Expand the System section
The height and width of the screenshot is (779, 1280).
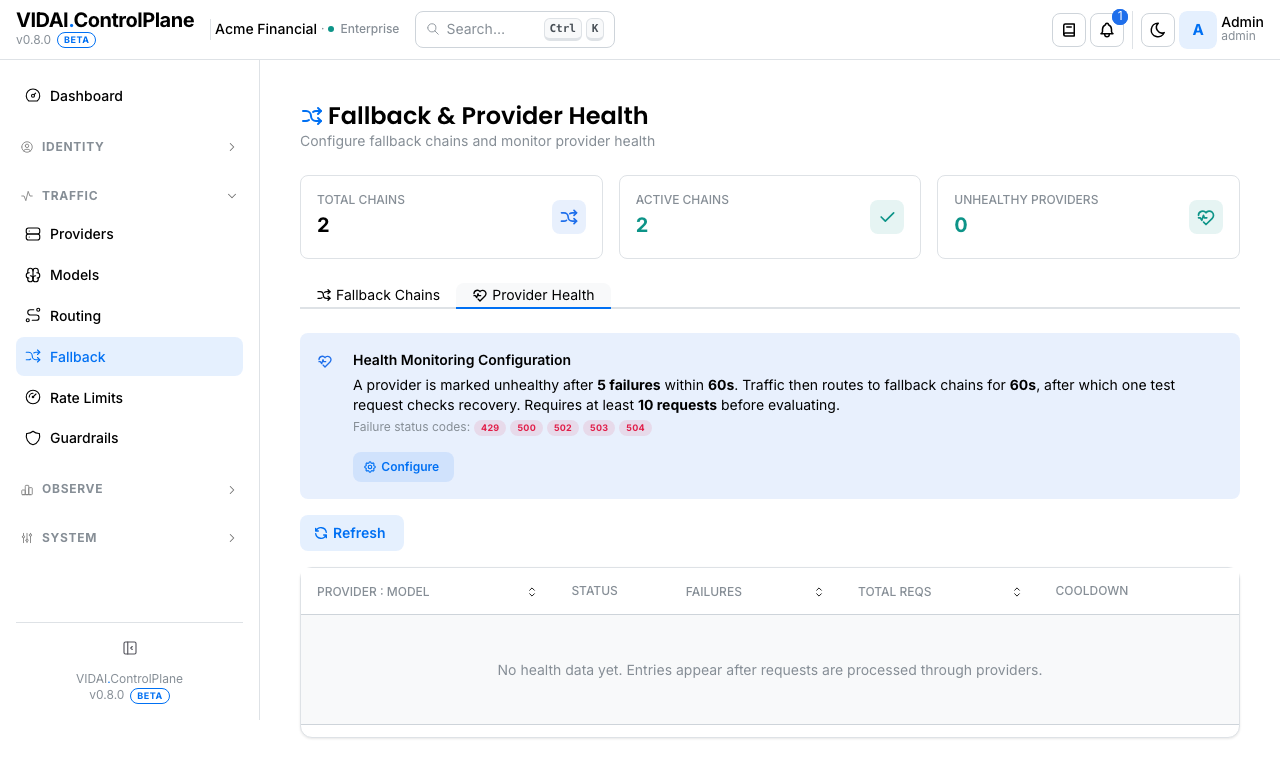coord(129,538)
